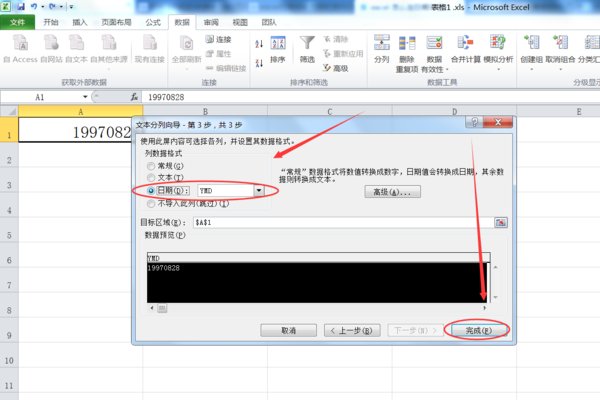Viewport: 600px width, 400px height.
Task: Click Text to Columns (分列) icon
Action: (382, 48)
